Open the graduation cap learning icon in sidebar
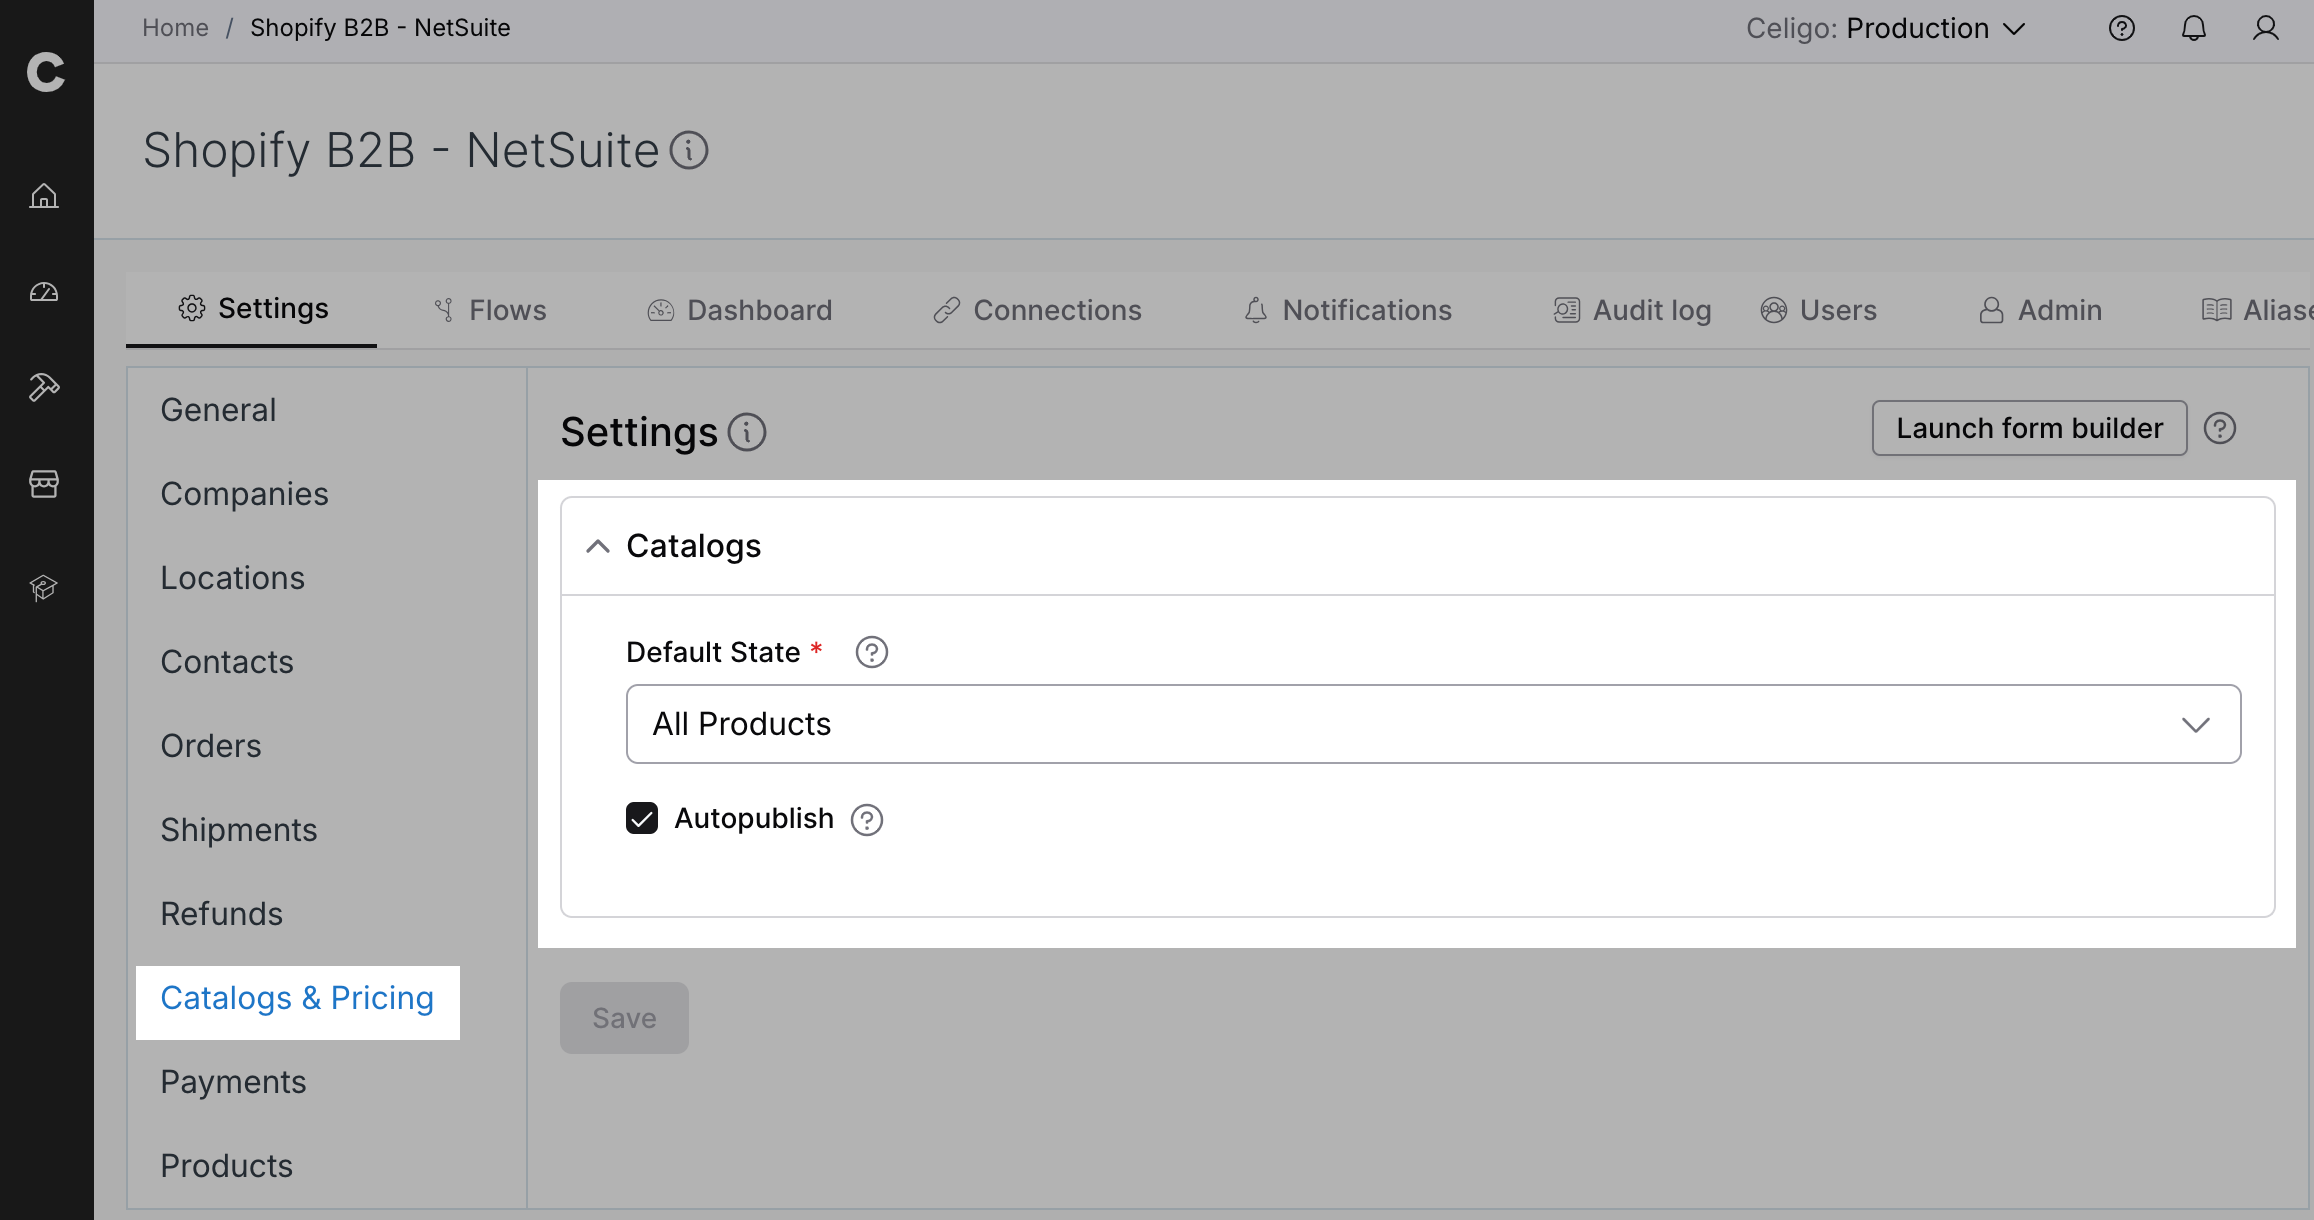The image size is (2314, 1220). (x=44, y=587)
